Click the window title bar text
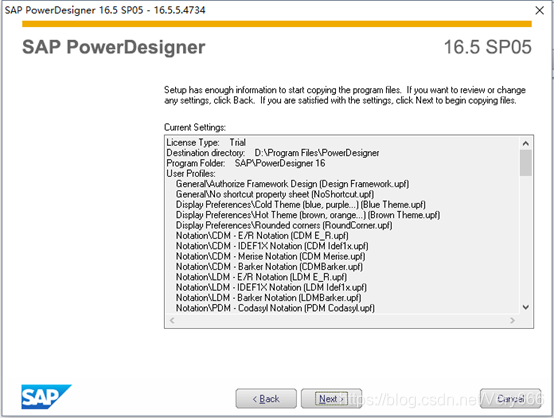The image size is (554, 418). (x=105, y=10)
